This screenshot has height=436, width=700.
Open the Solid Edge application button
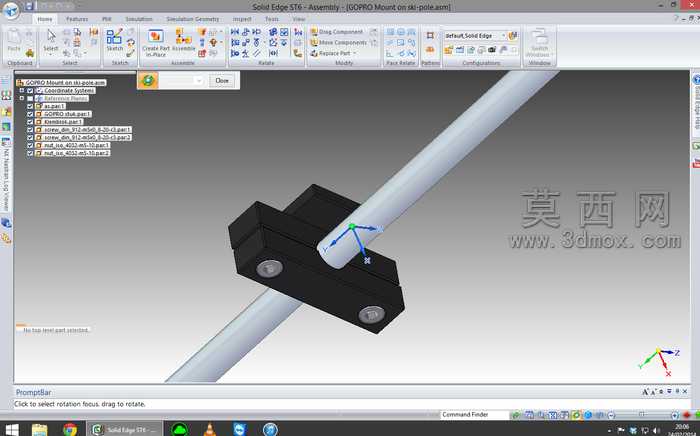coord(11,11)
